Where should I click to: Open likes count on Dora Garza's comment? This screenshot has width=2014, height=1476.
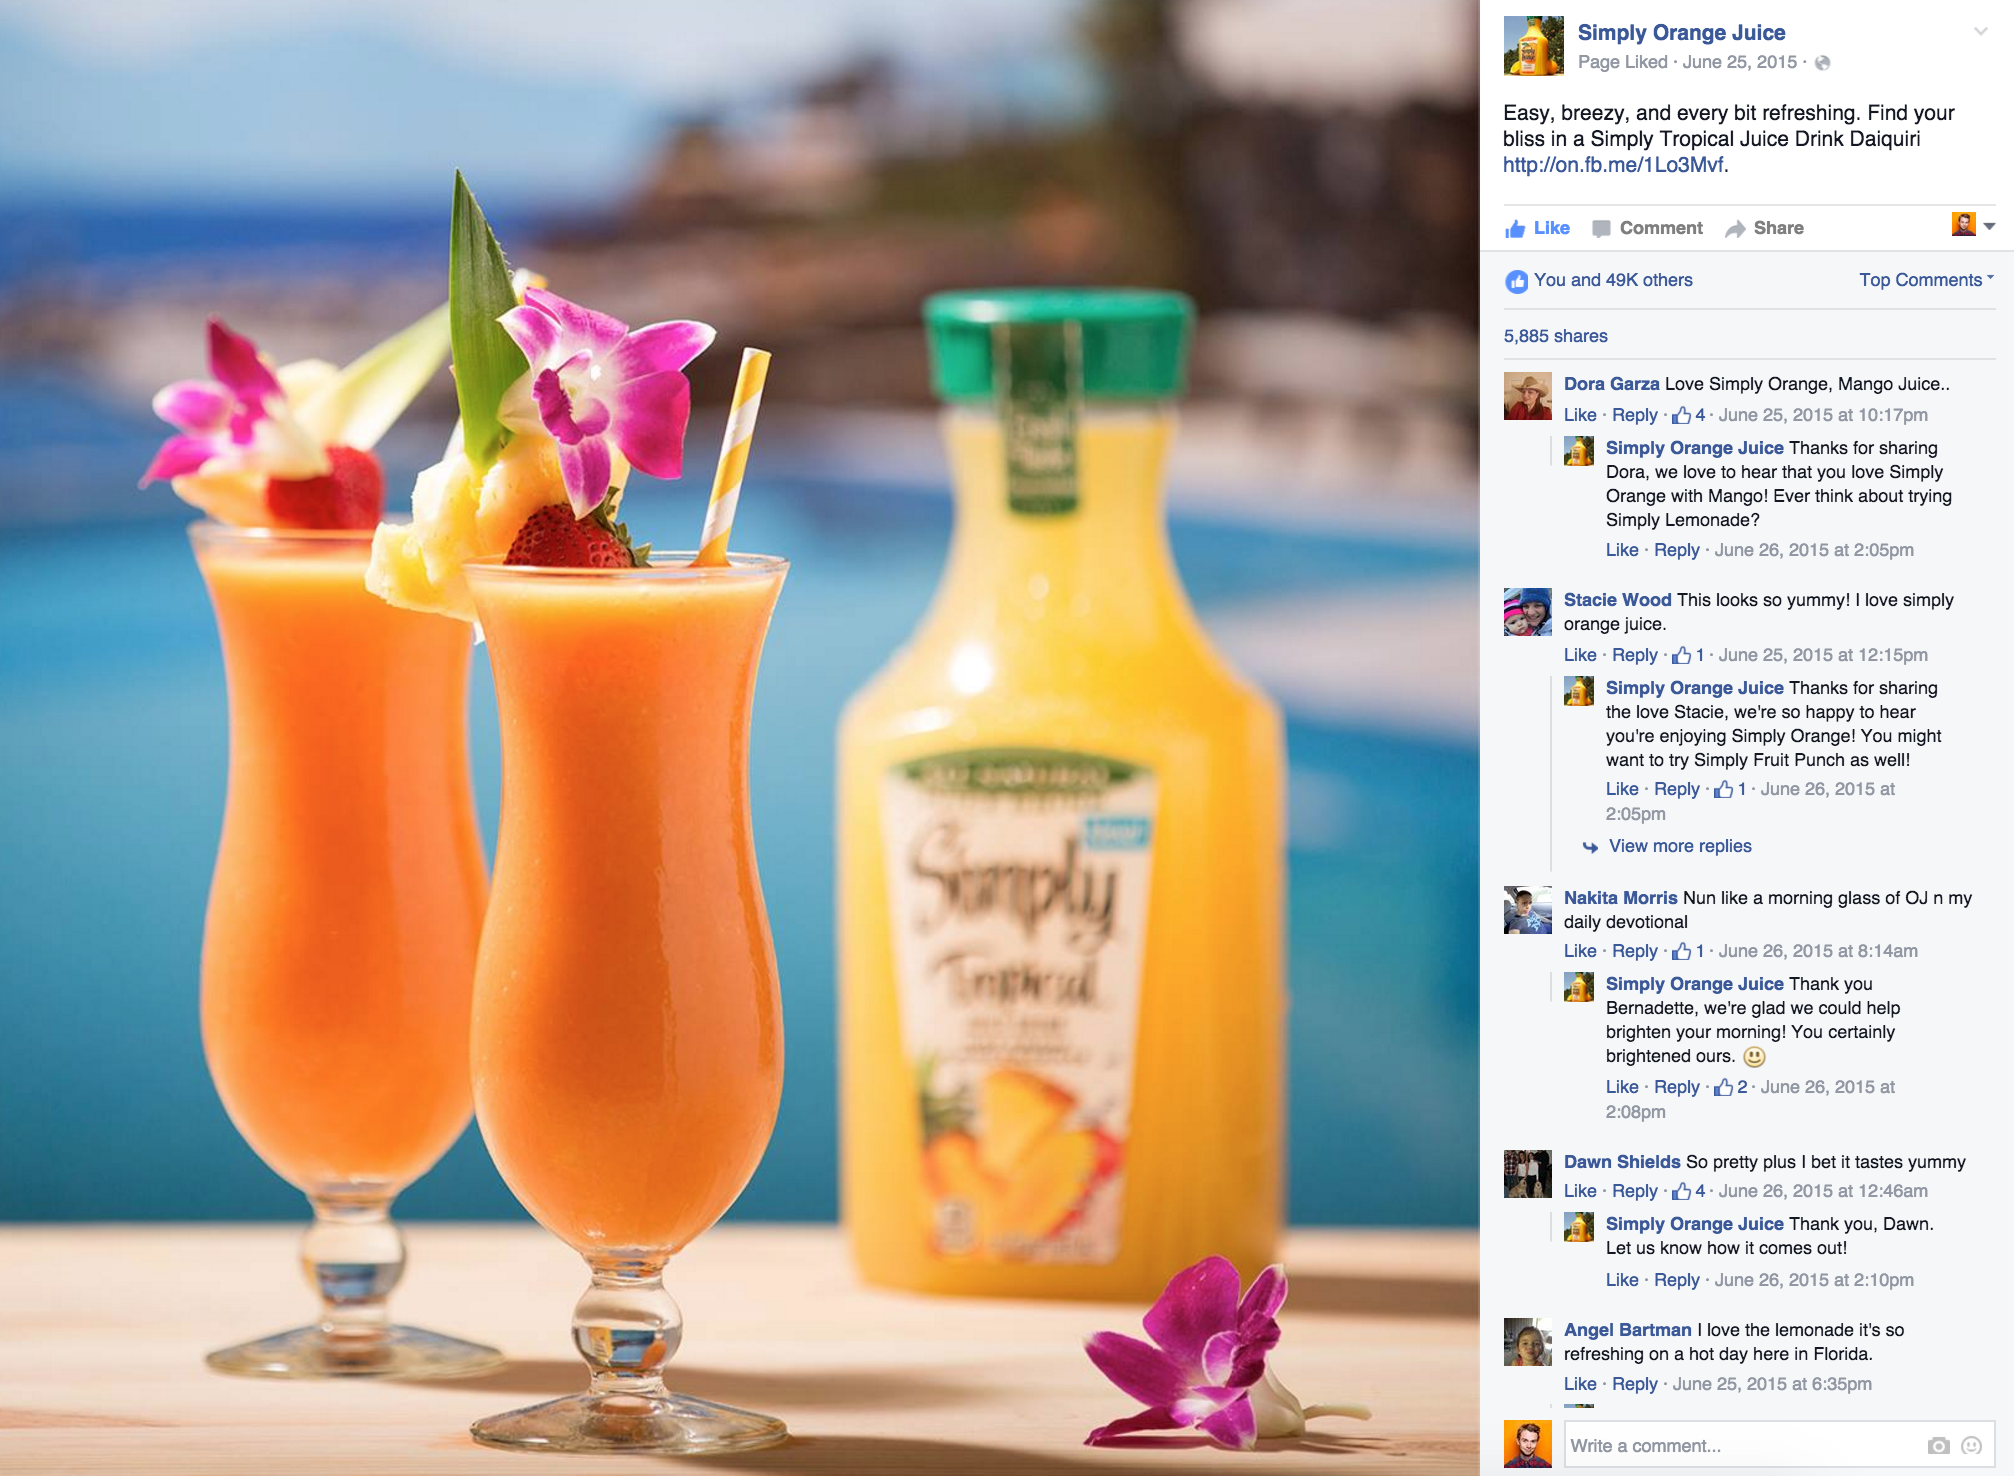[1690, 414]
